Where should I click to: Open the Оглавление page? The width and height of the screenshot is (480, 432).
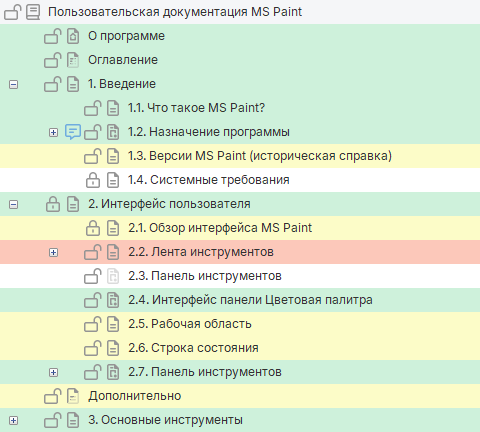(x=123, y=60)
